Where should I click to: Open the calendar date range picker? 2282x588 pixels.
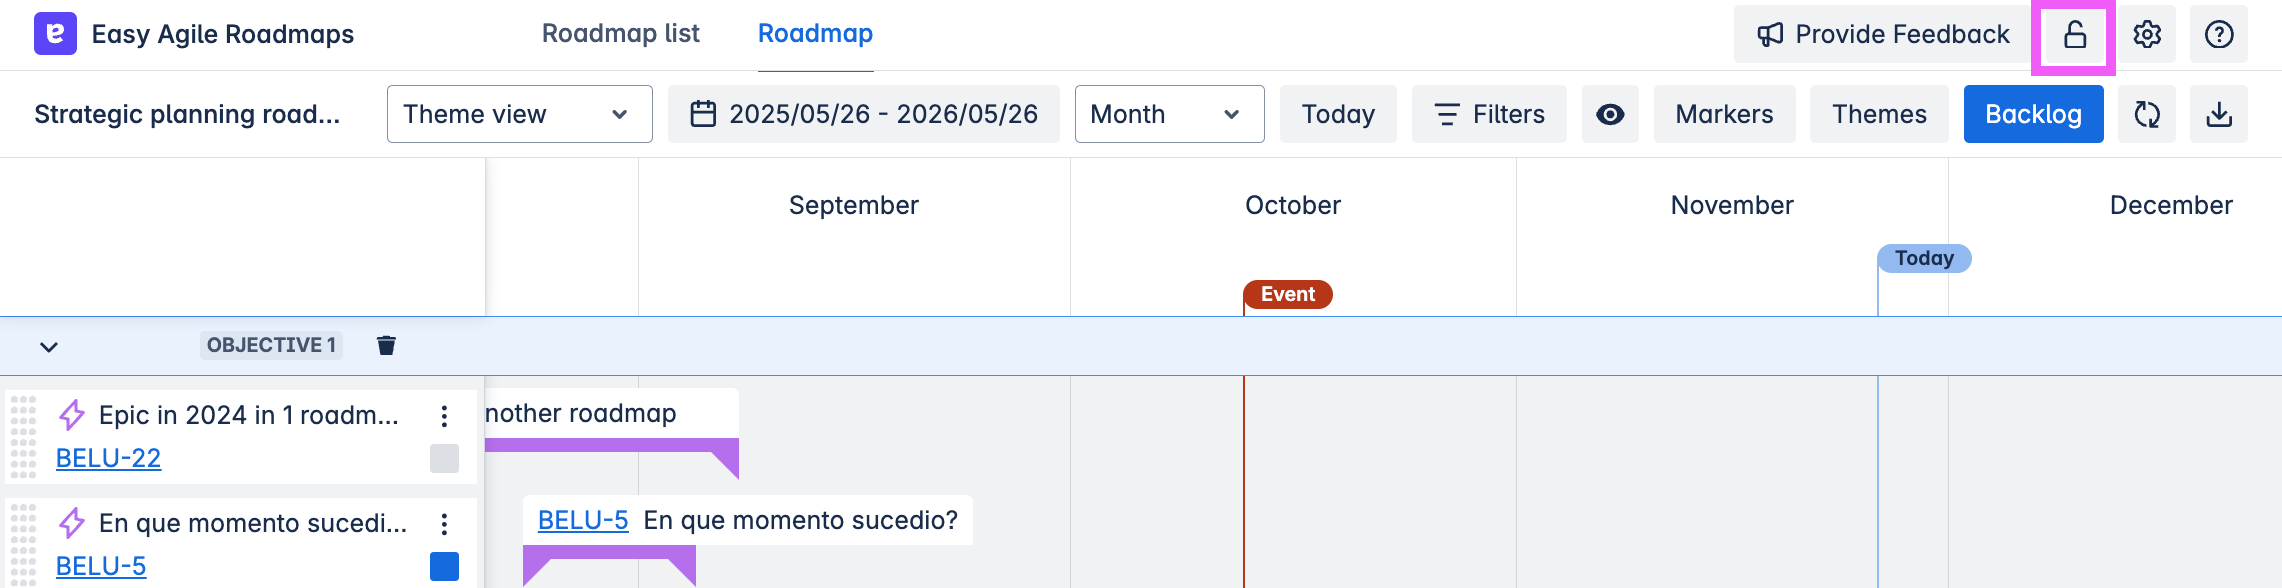point(862,114)
